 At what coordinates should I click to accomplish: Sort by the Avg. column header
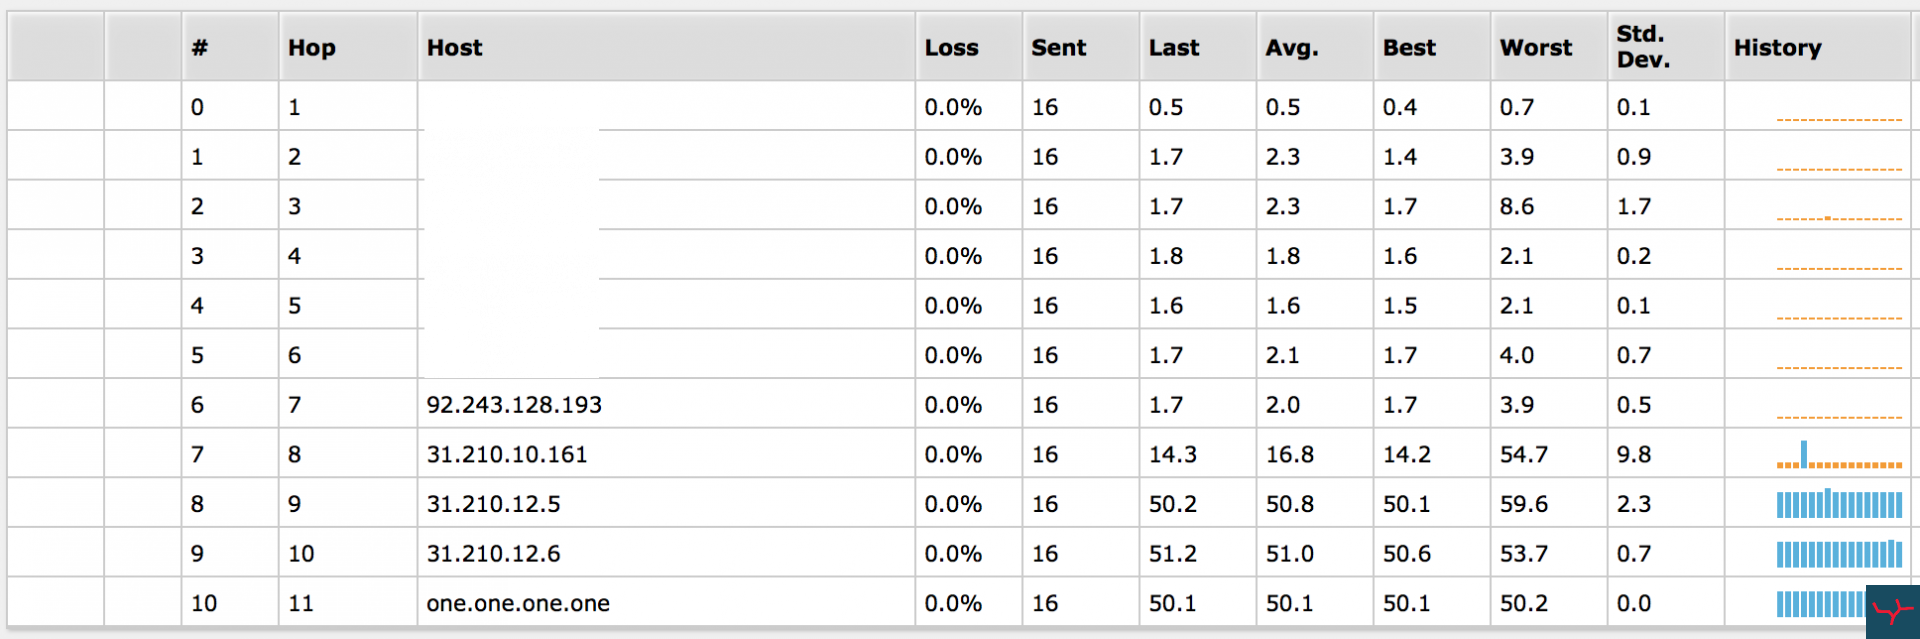(1292, 47)
